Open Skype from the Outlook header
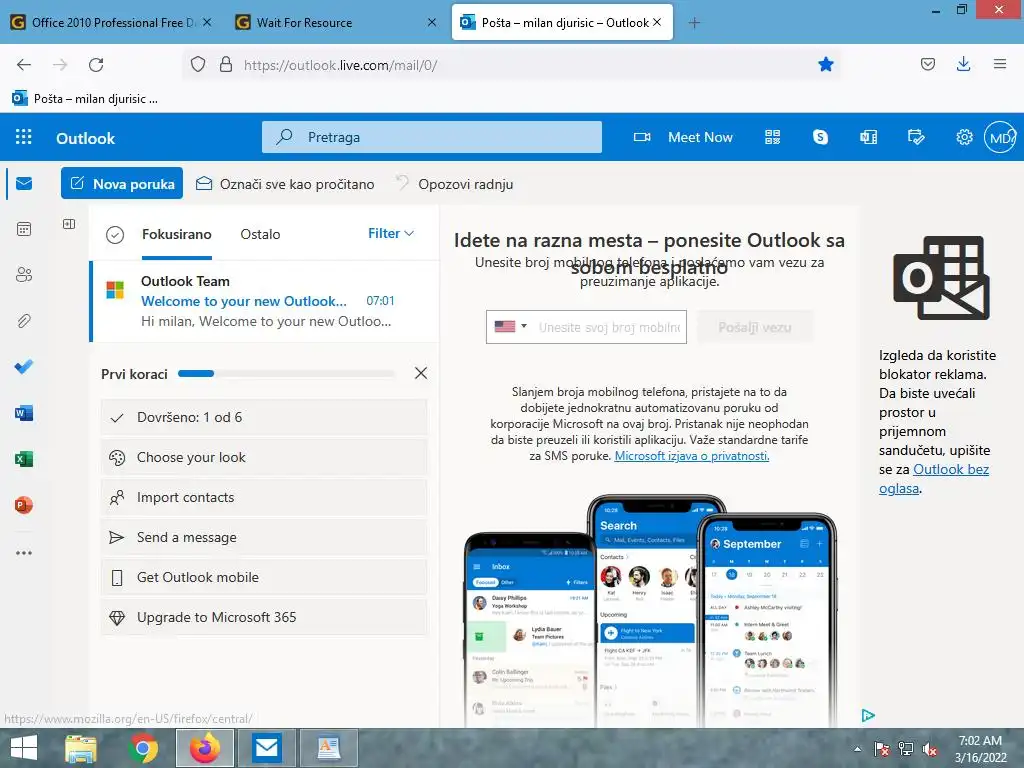 pyautogui.click(x=820, y=137)
